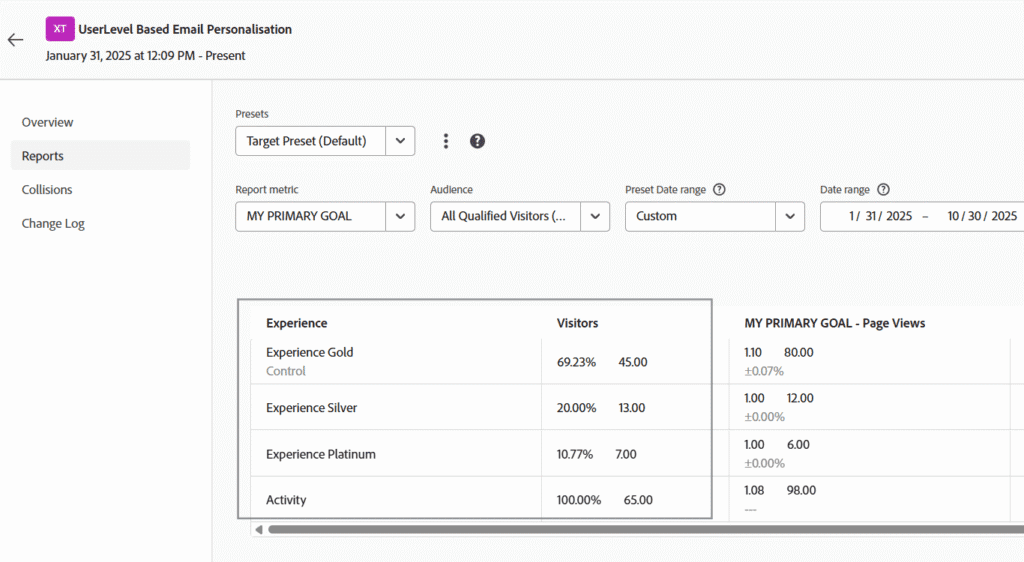Expand the Custom preset date range dropdown
1024x562 pixels.
[790, 216]
